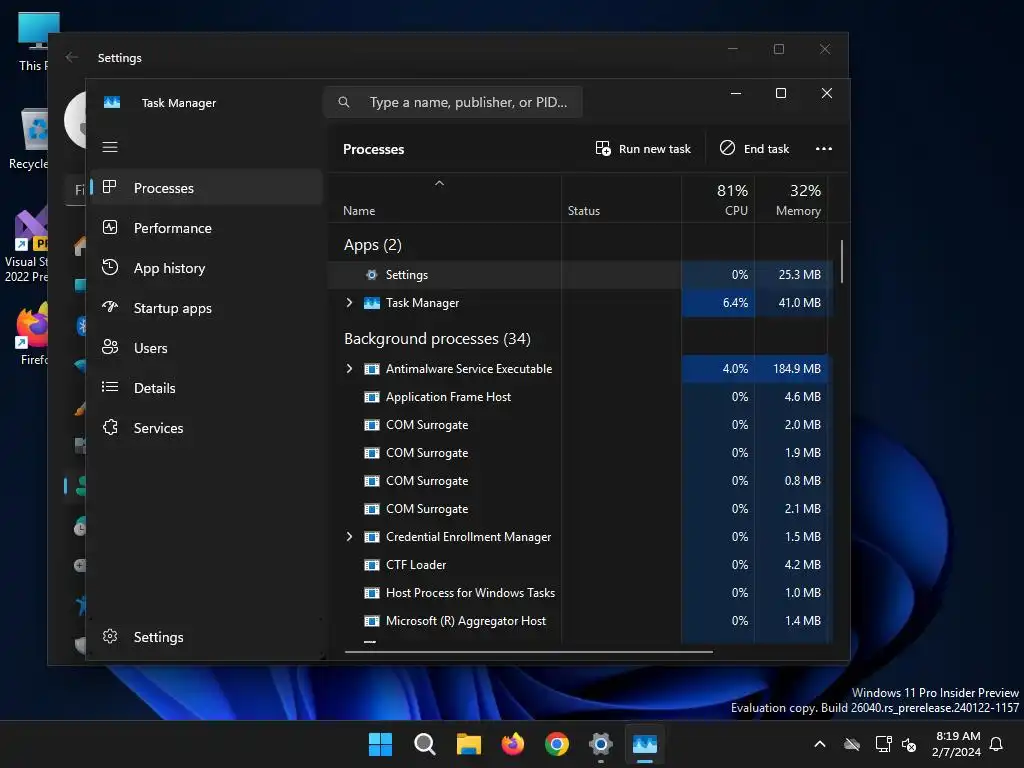This screenshot has height=768, width=1024.
Task: Select the Processes icon in sidebar
Action: point(110,187)
